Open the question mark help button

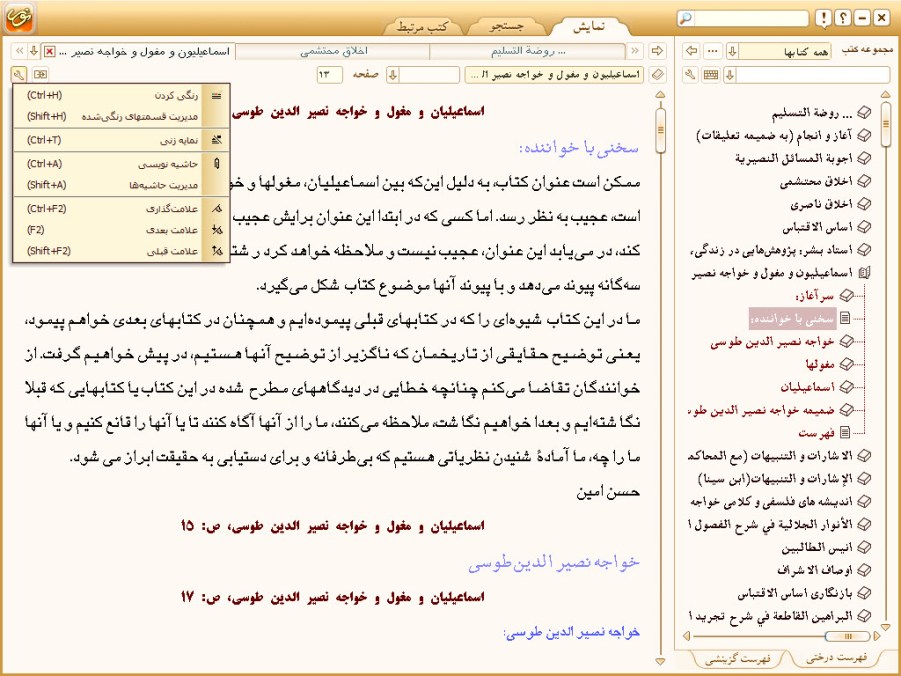click(x=843, y=18)
